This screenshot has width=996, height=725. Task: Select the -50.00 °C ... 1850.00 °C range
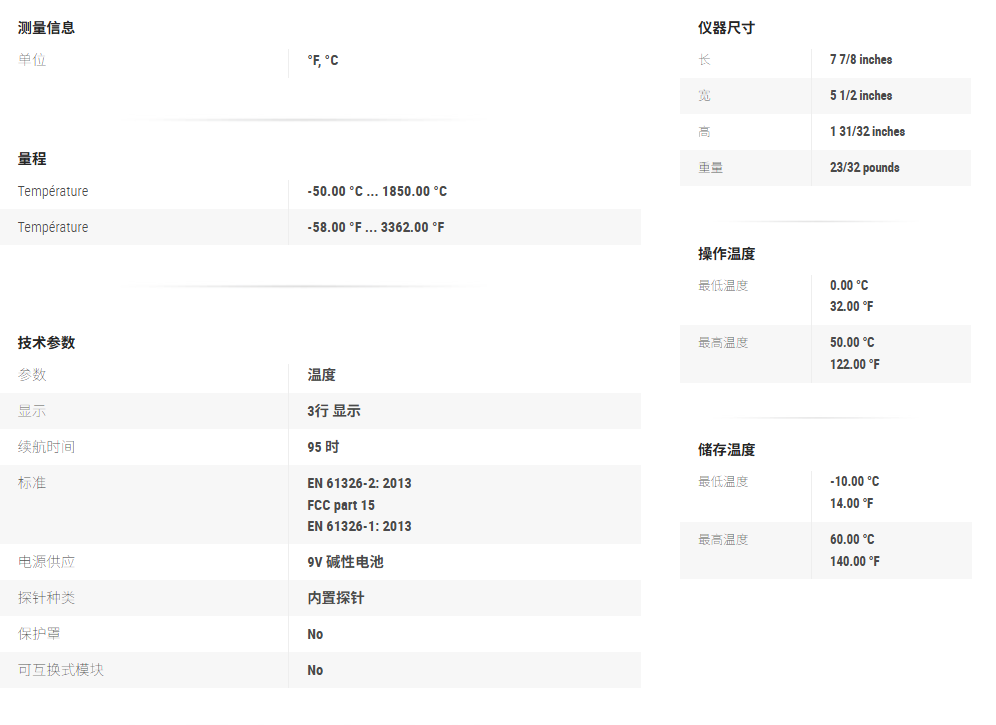pos(377,192)
